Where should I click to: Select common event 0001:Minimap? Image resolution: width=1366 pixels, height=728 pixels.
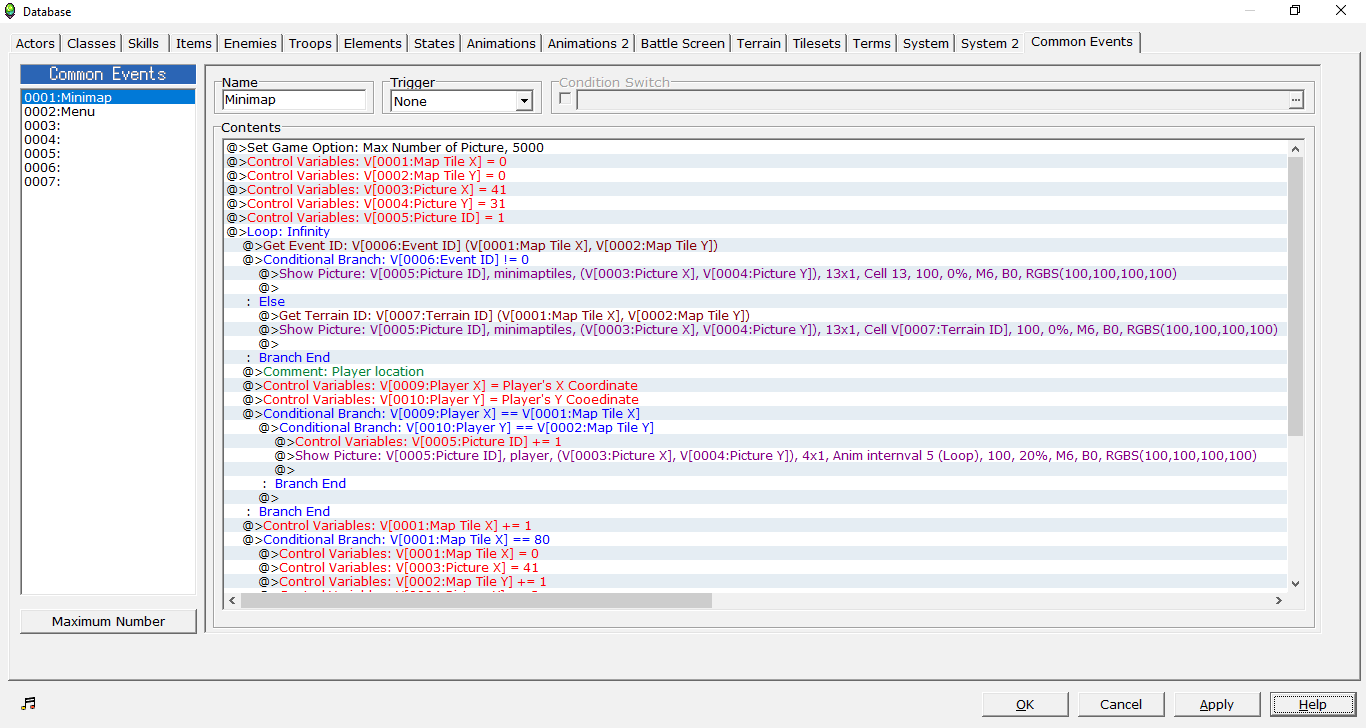[x=108, y=97]
